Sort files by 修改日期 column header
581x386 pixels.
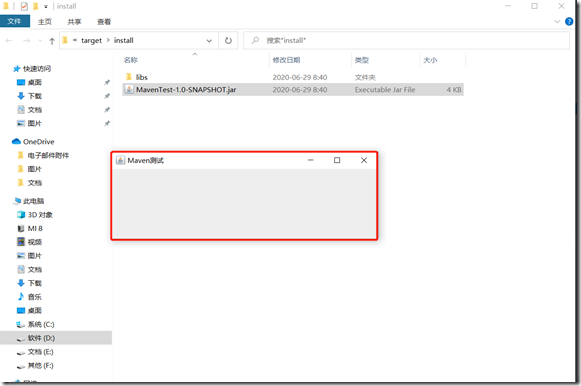tap(286, 60)
